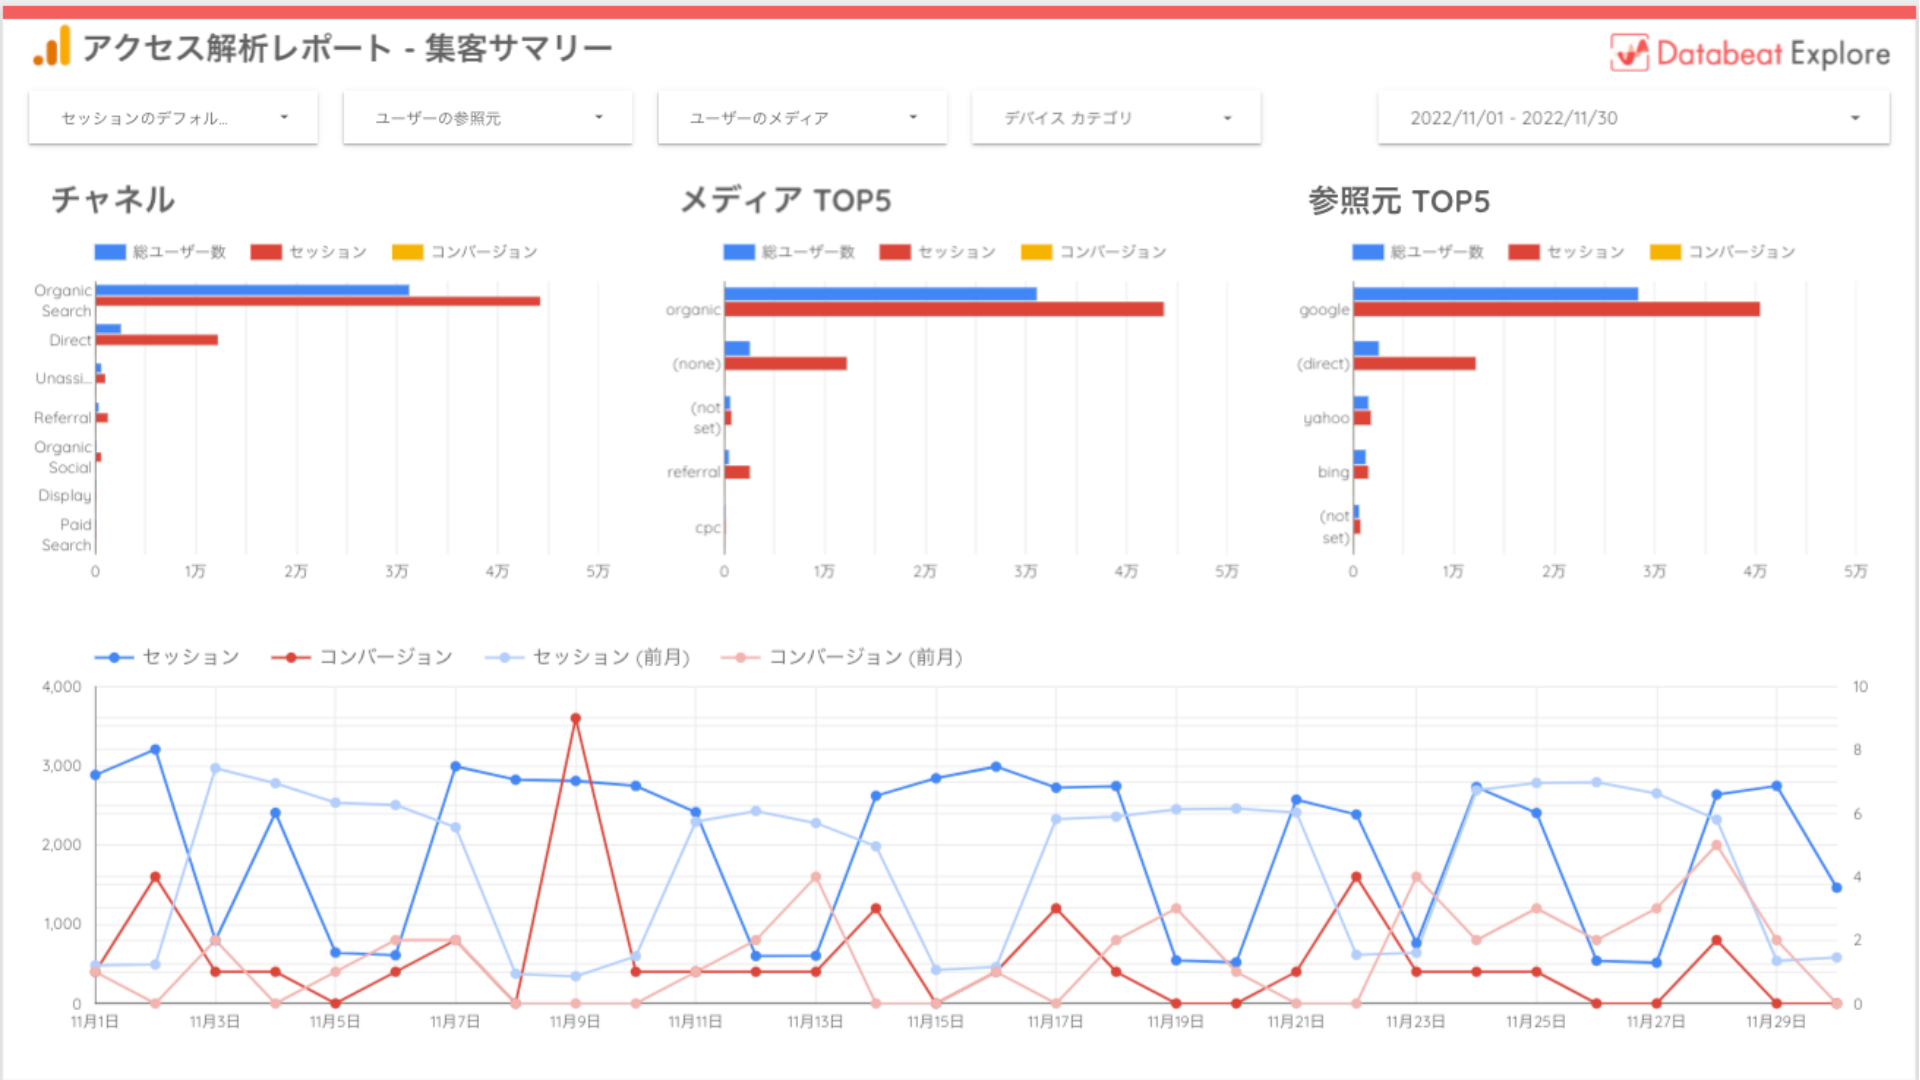The width and height of the screenshot is (1920, 1080).
Task: Click the light-blue セッション (前月) legend marker
Action: tap(505, 657)
